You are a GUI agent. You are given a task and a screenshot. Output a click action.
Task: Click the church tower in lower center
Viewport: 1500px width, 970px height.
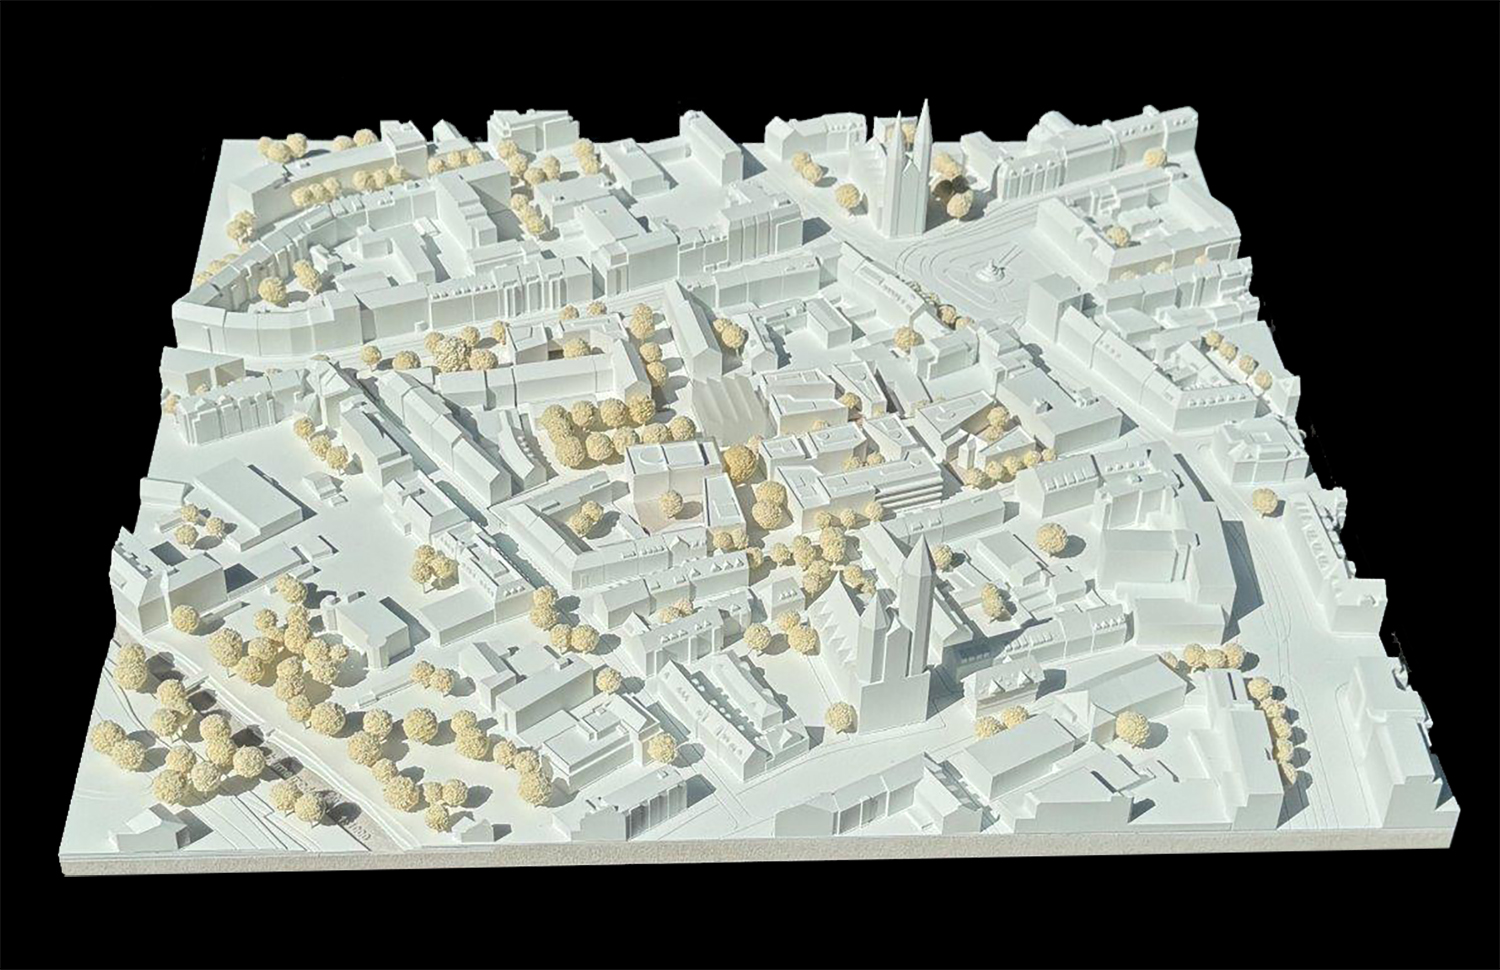[x=915, y=600]
